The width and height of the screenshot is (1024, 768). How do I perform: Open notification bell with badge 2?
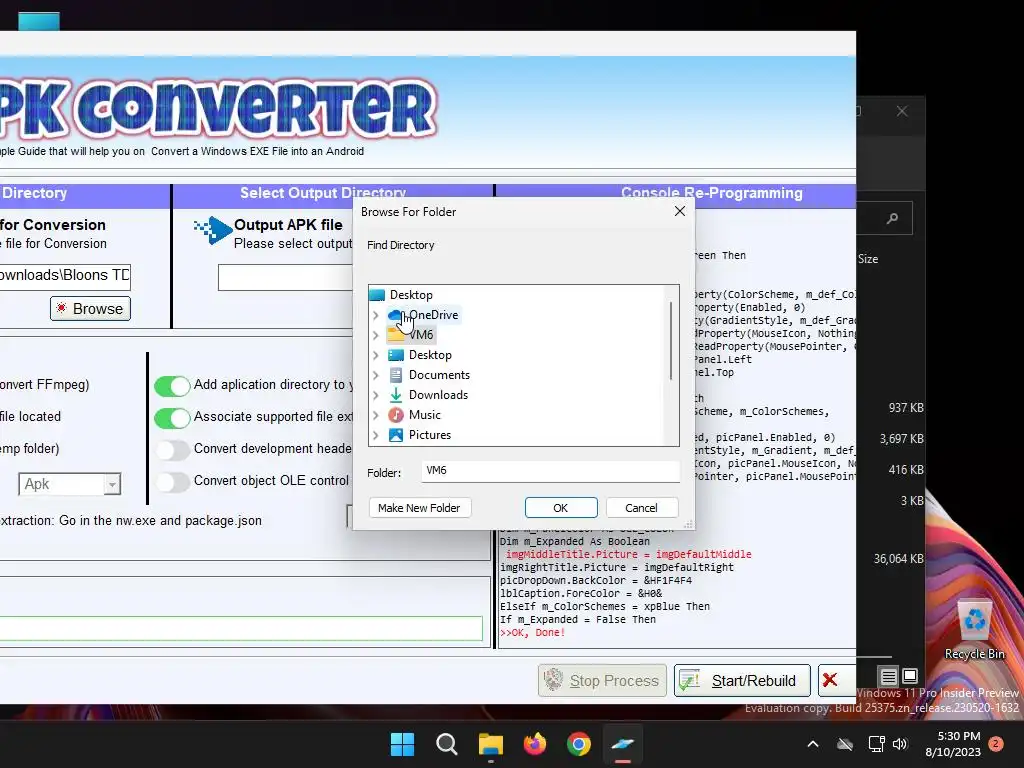pyautogui.click(x=996, y=744)
